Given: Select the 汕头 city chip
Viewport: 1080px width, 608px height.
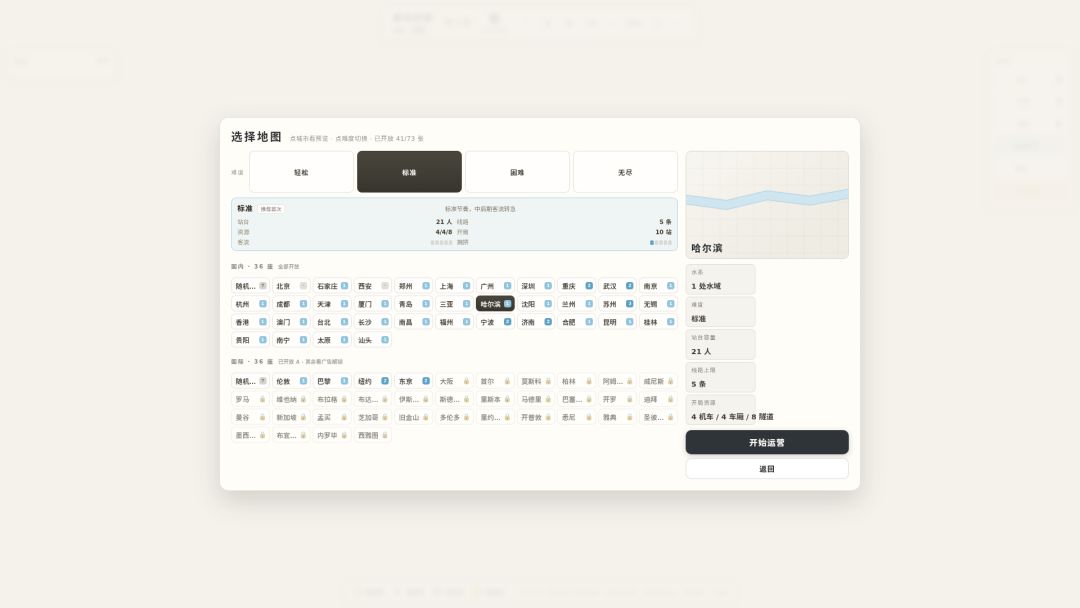Looking at the screenshot, I should (x=373, y=340).
